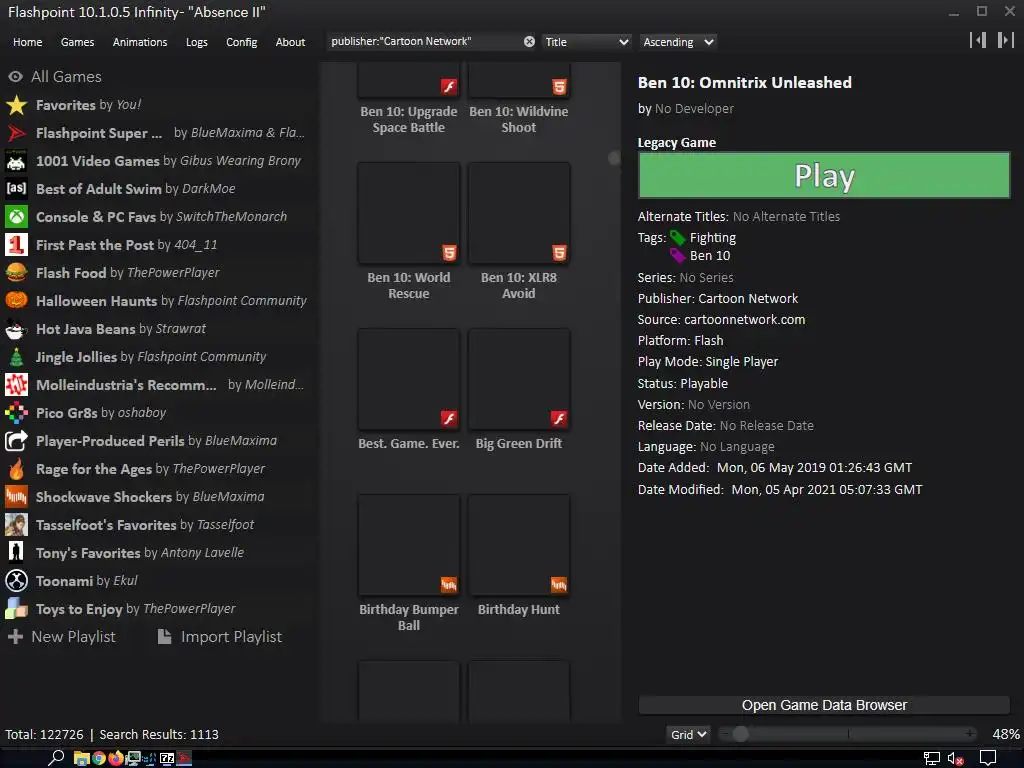Screen dimensions: 1024x768
Task: Click the Tony's Favorites silhouette icon
Action: point(16,553)
